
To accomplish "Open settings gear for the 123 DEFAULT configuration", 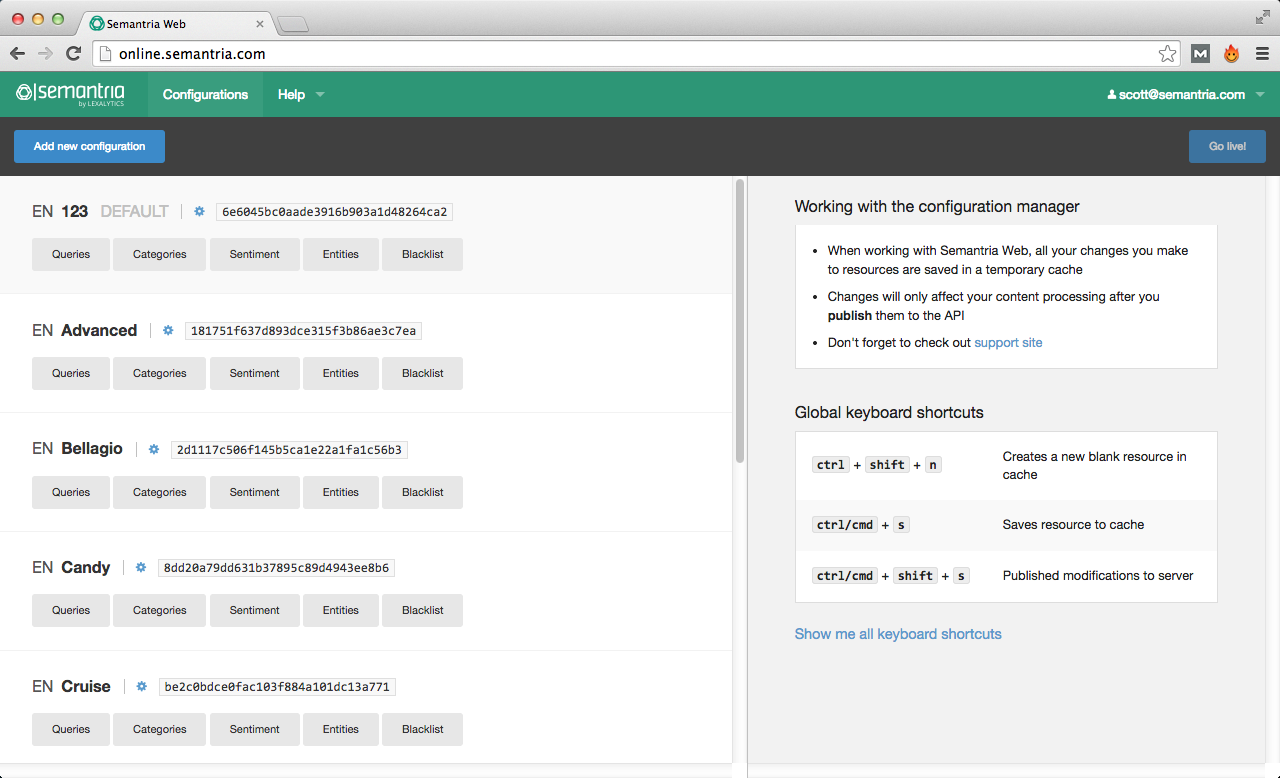I will tap(198, 211).
